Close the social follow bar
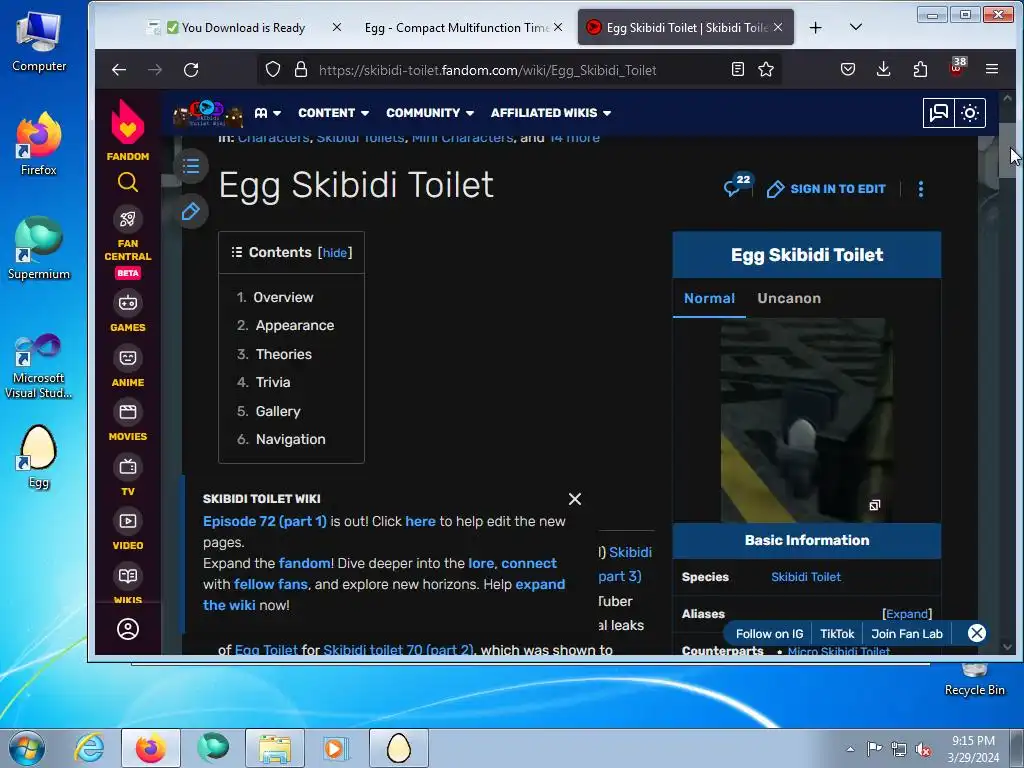The height and width of the screenshot is (768, 1024). (976, 633)
